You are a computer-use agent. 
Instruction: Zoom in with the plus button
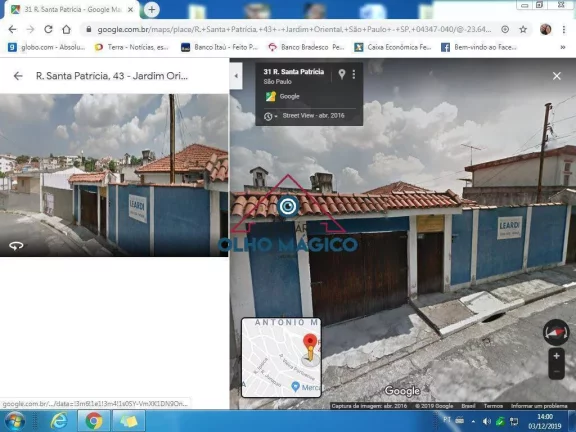tap(556, 356)
